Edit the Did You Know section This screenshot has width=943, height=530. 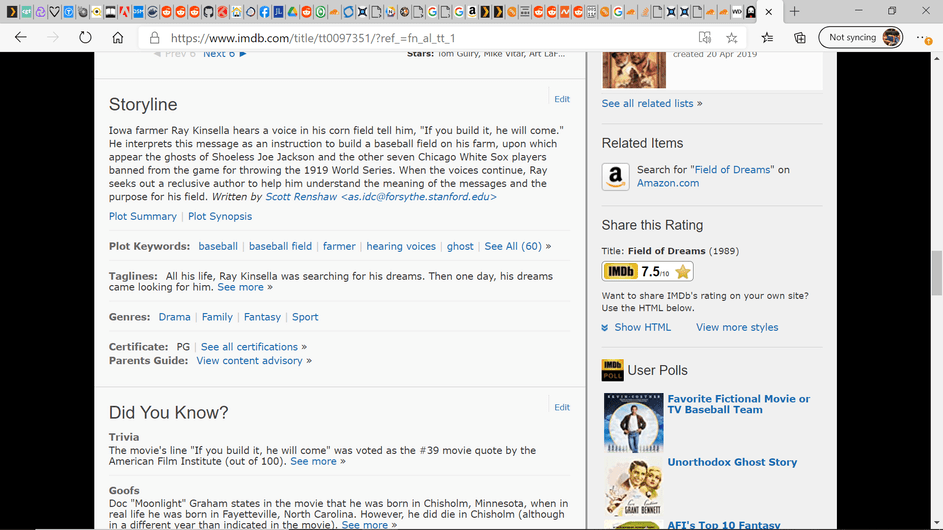pos(562,407)
